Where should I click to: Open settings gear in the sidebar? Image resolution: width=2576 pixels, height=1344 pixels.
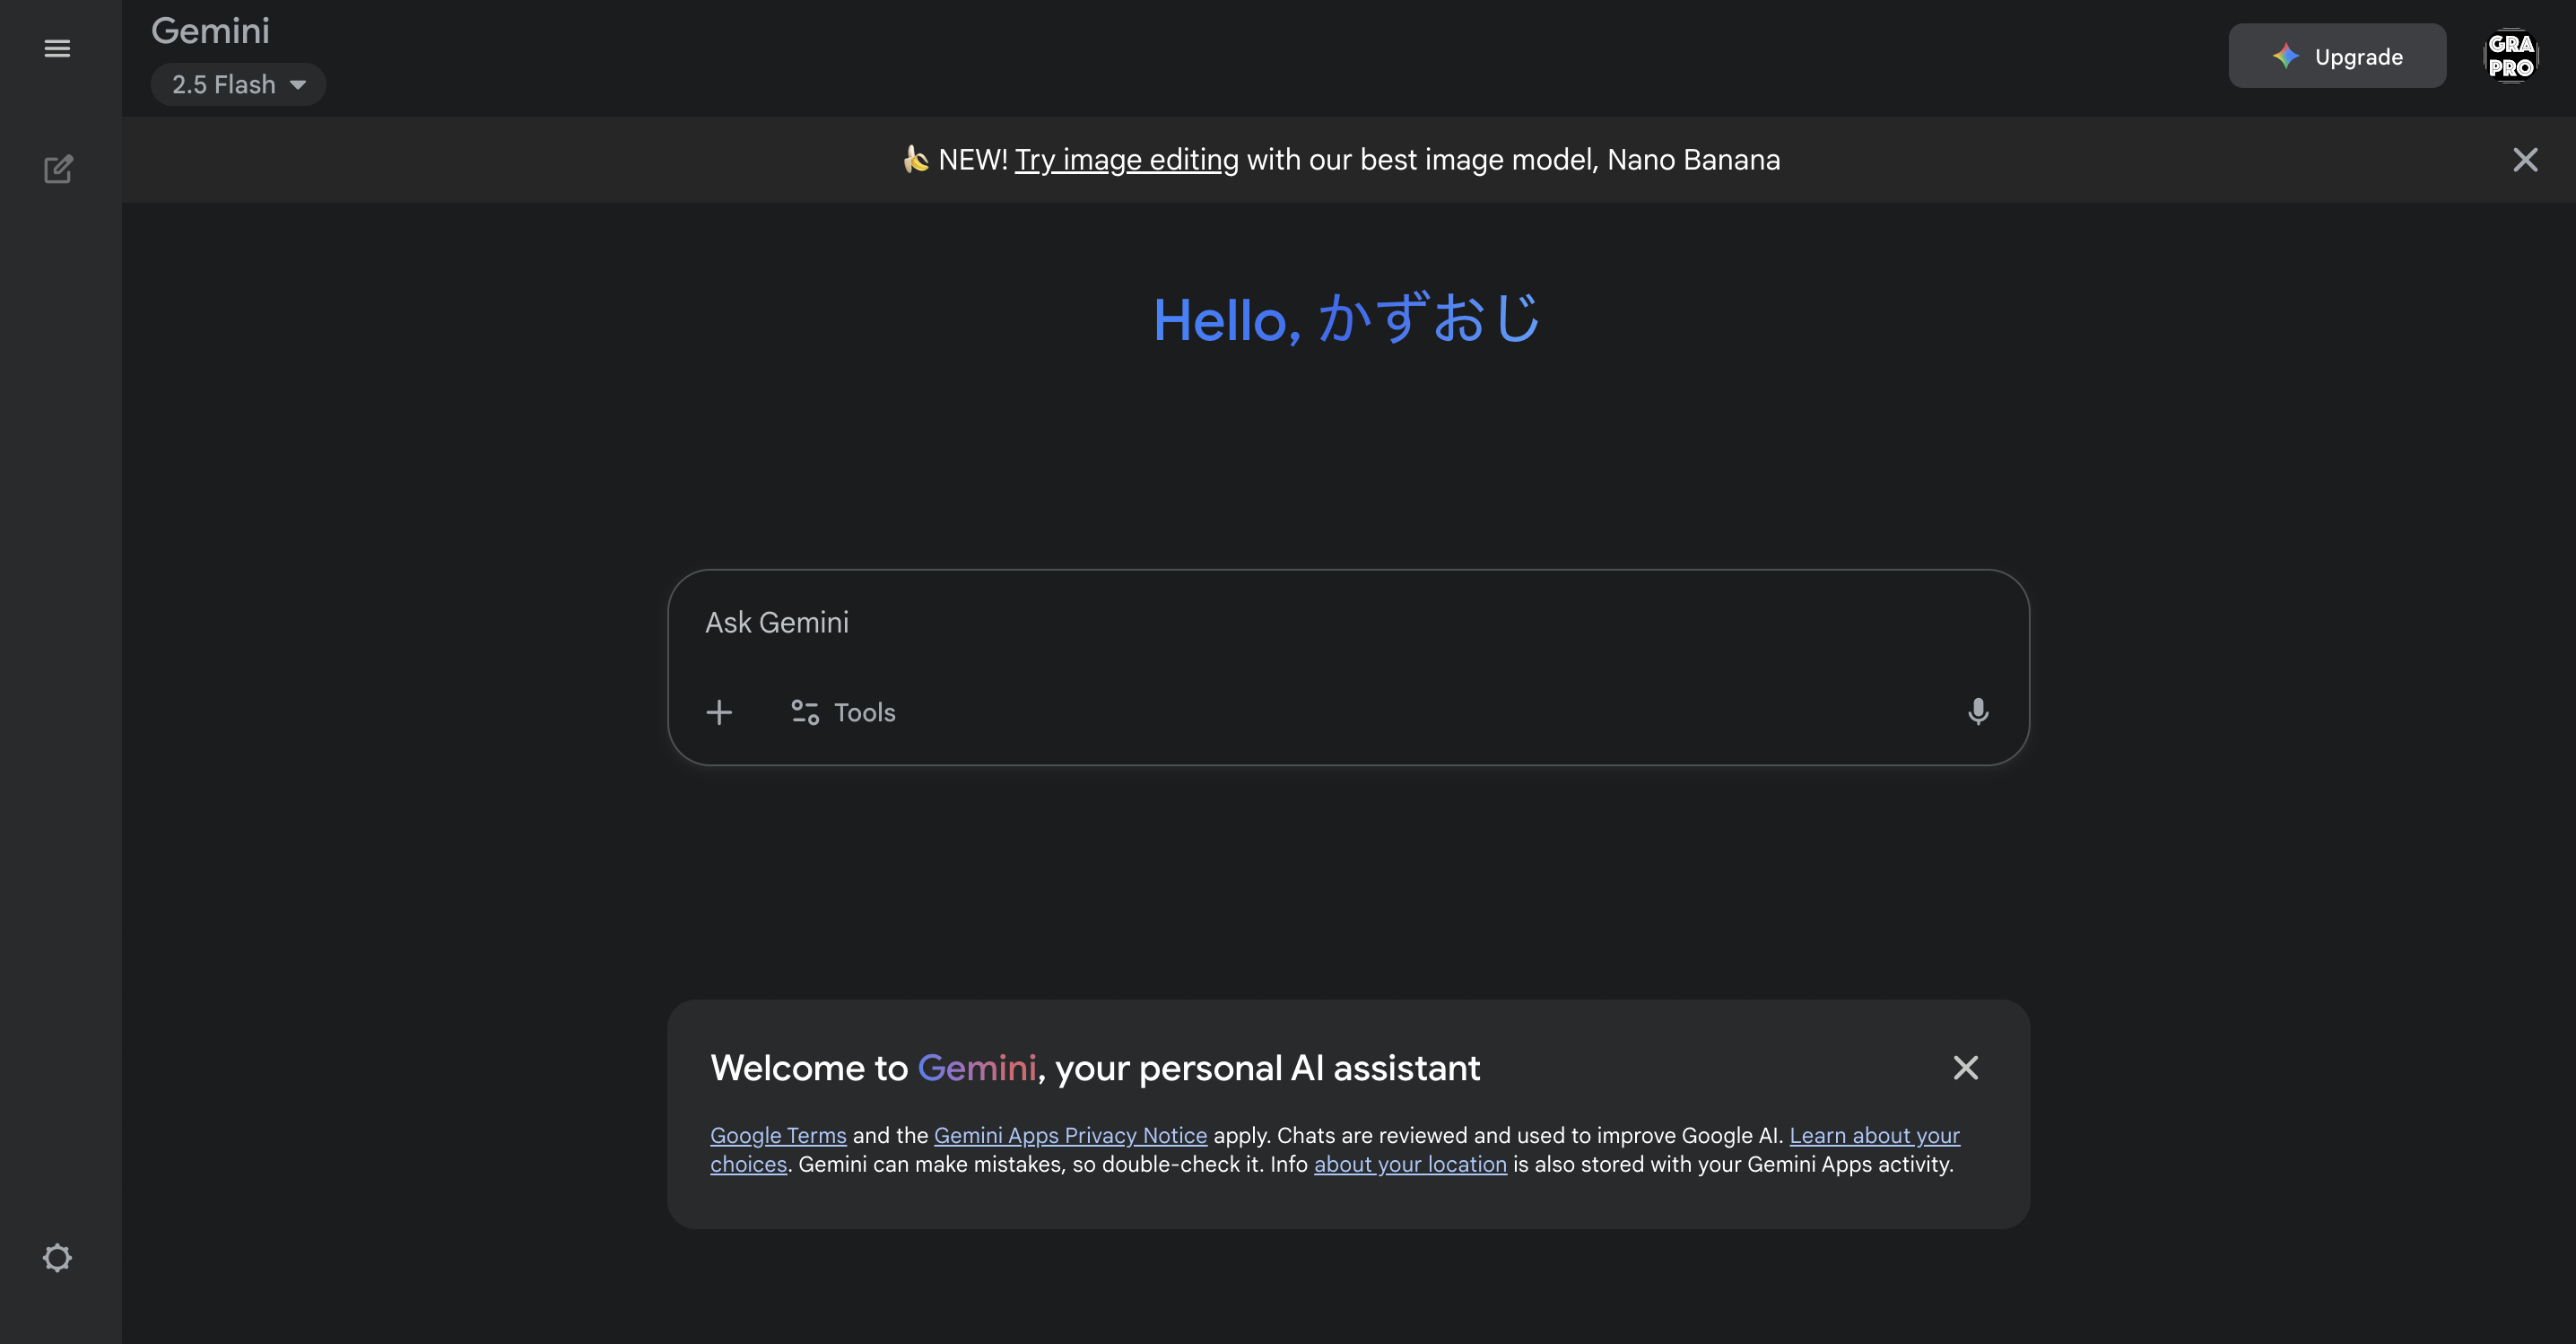point(57,1257)
